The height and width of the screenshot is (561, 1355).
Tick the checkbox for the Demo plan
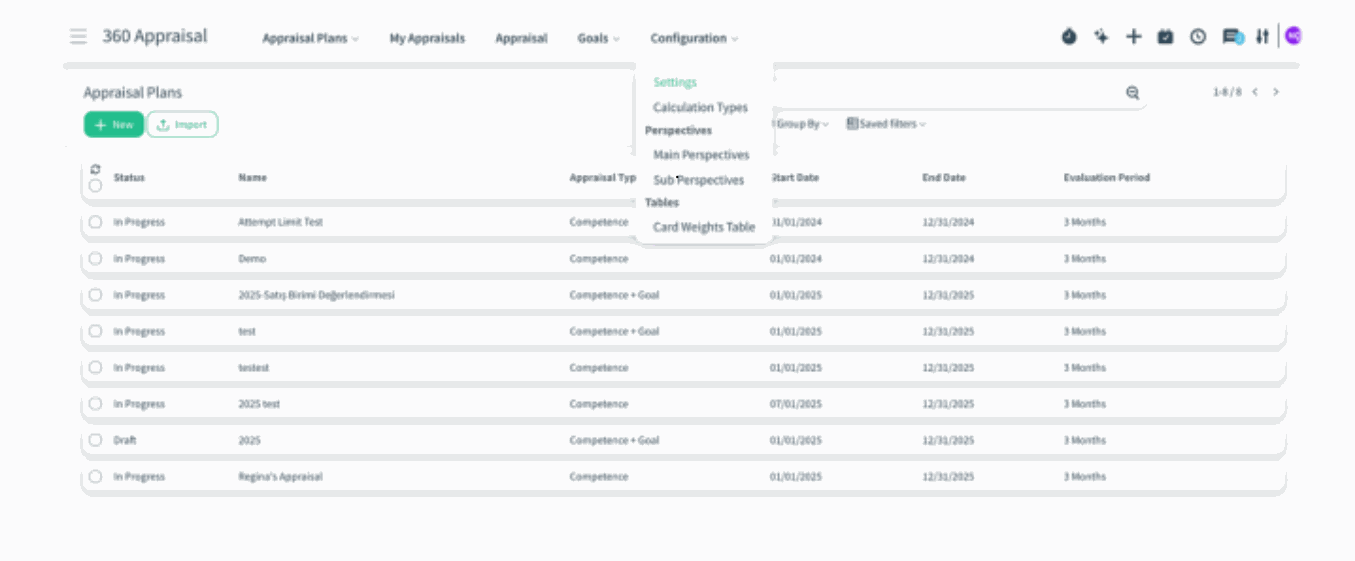(x=95, y=258)
